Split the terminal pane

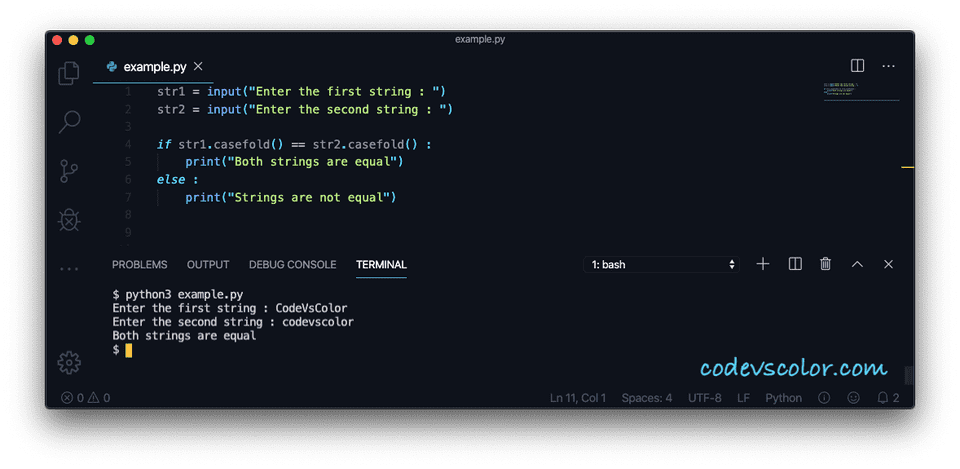click(795, 264)
